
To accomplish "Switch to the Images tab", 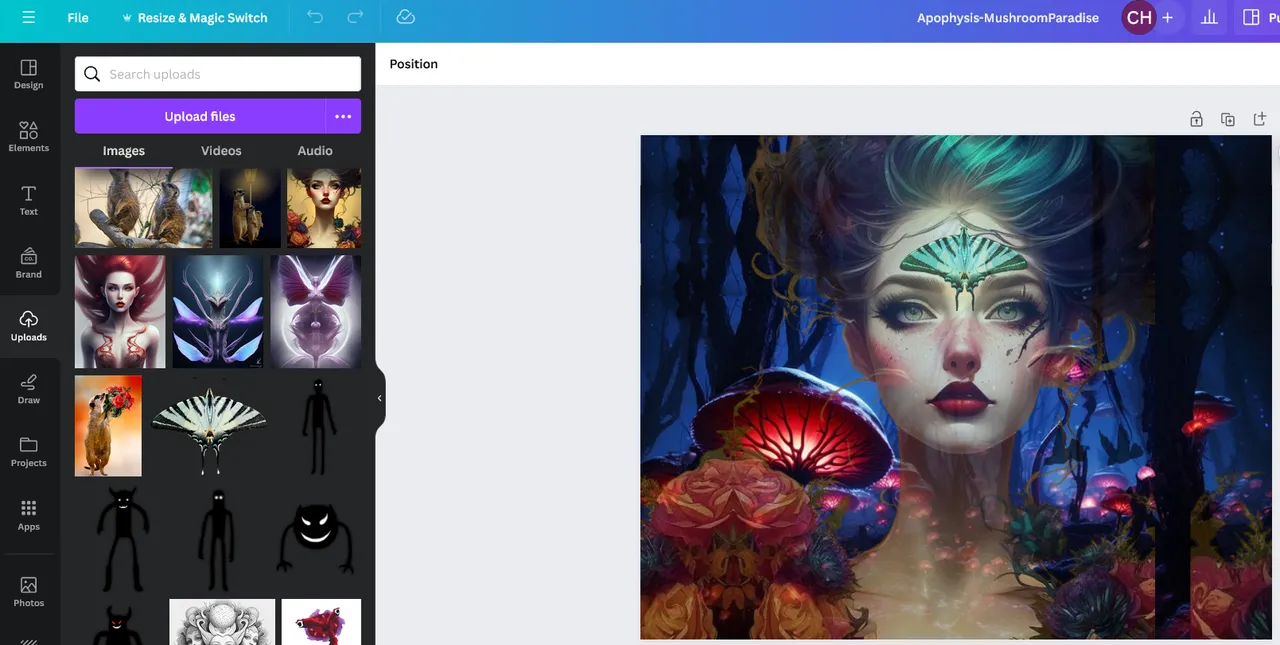I will 124,151.
